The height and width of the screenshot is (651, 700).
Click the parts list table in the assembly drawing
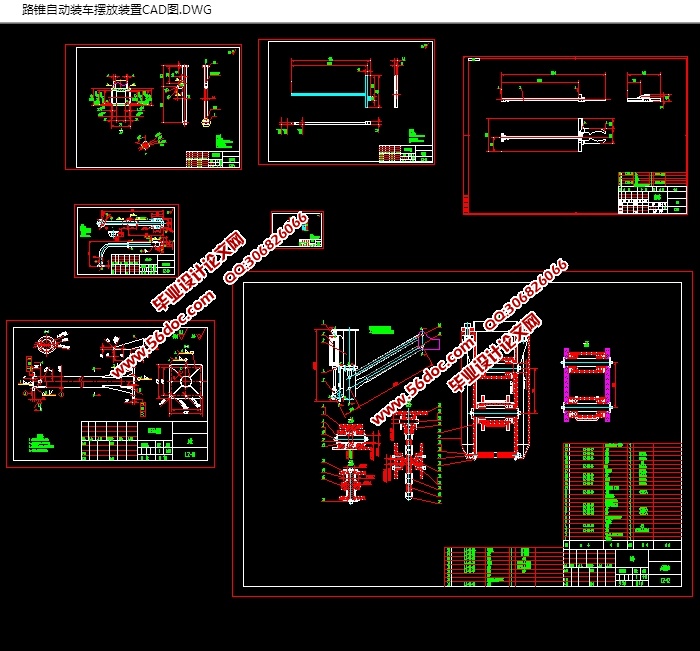622,491
